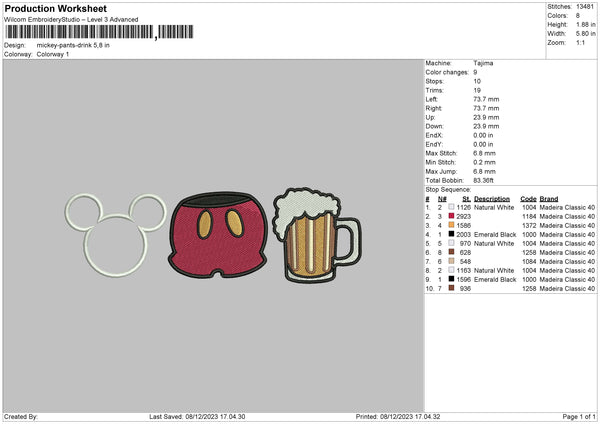Click the Max Jump: label

(441, 171)
